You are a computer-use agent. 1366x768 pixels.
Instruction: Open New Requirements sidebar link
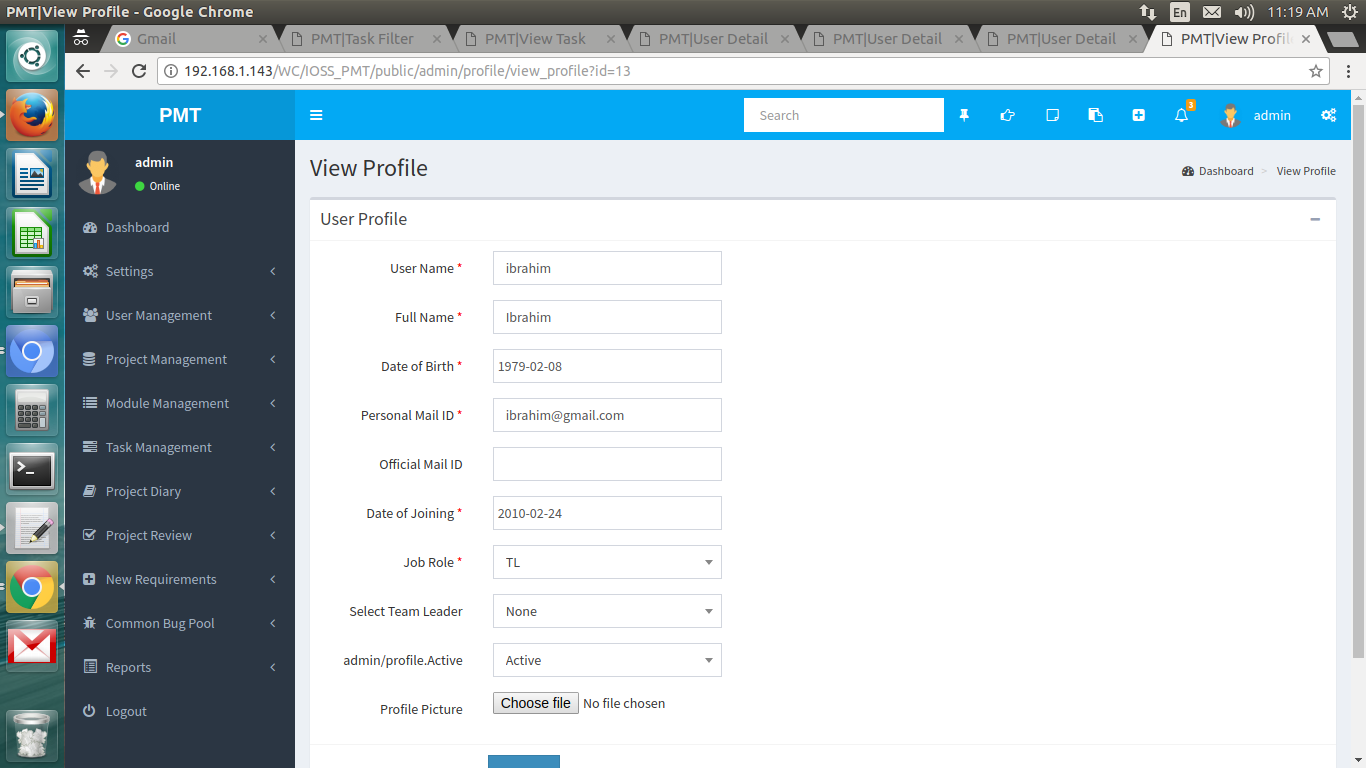180,579
